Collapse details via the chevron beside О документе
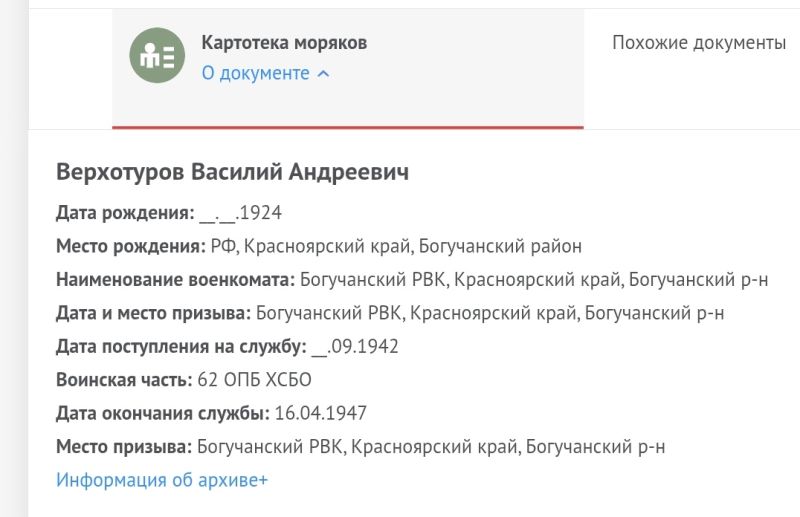This screenshot has height=517, width=800. coord(323,74)
